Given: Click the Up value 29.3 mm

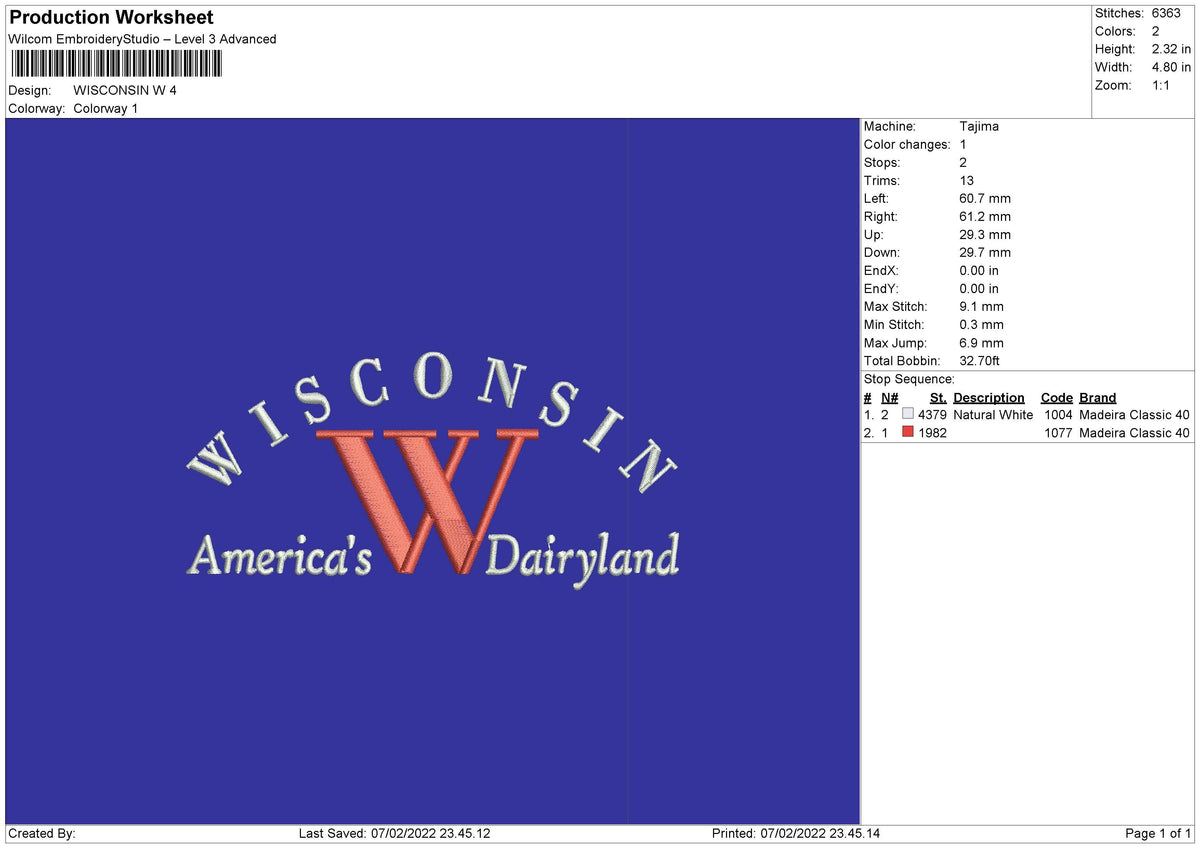Looking at the screenshot, I should tap(985, 234).
